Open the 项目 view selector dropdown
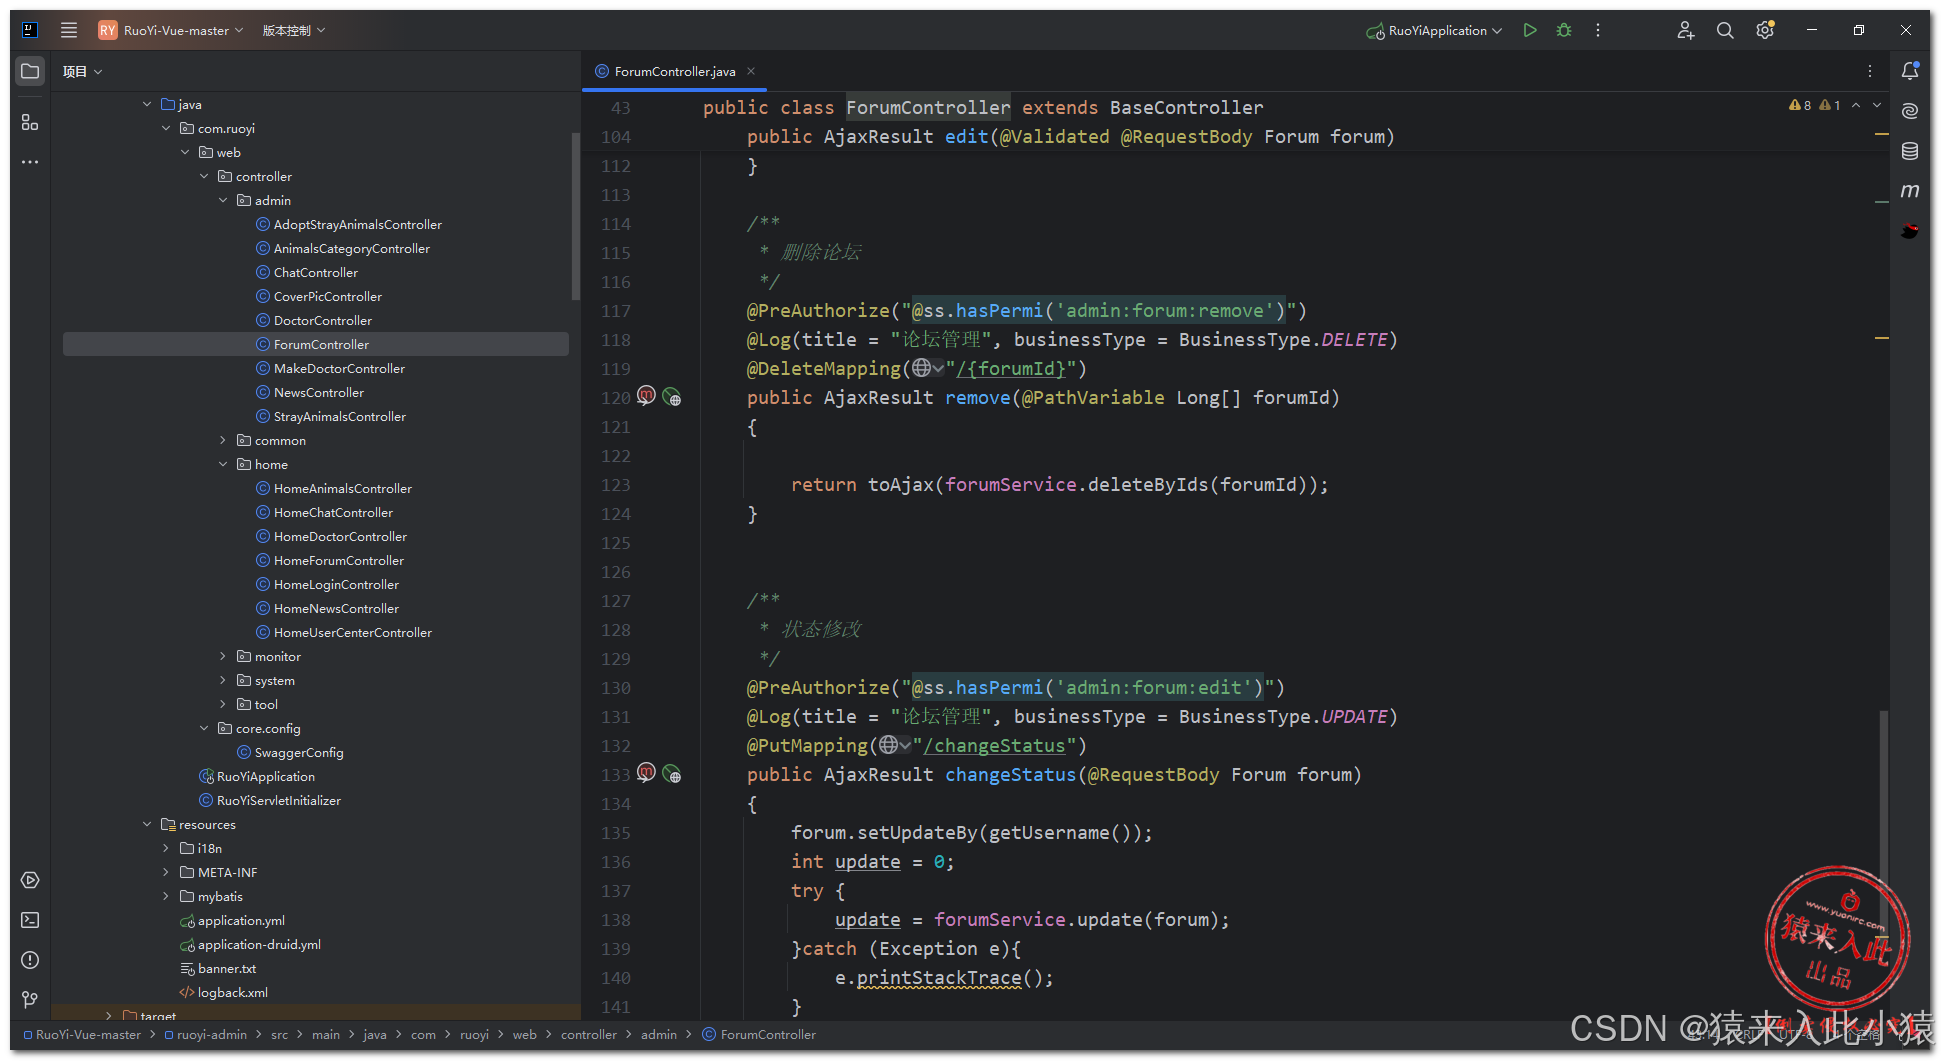1941x1061 pixels. point(82,71)
